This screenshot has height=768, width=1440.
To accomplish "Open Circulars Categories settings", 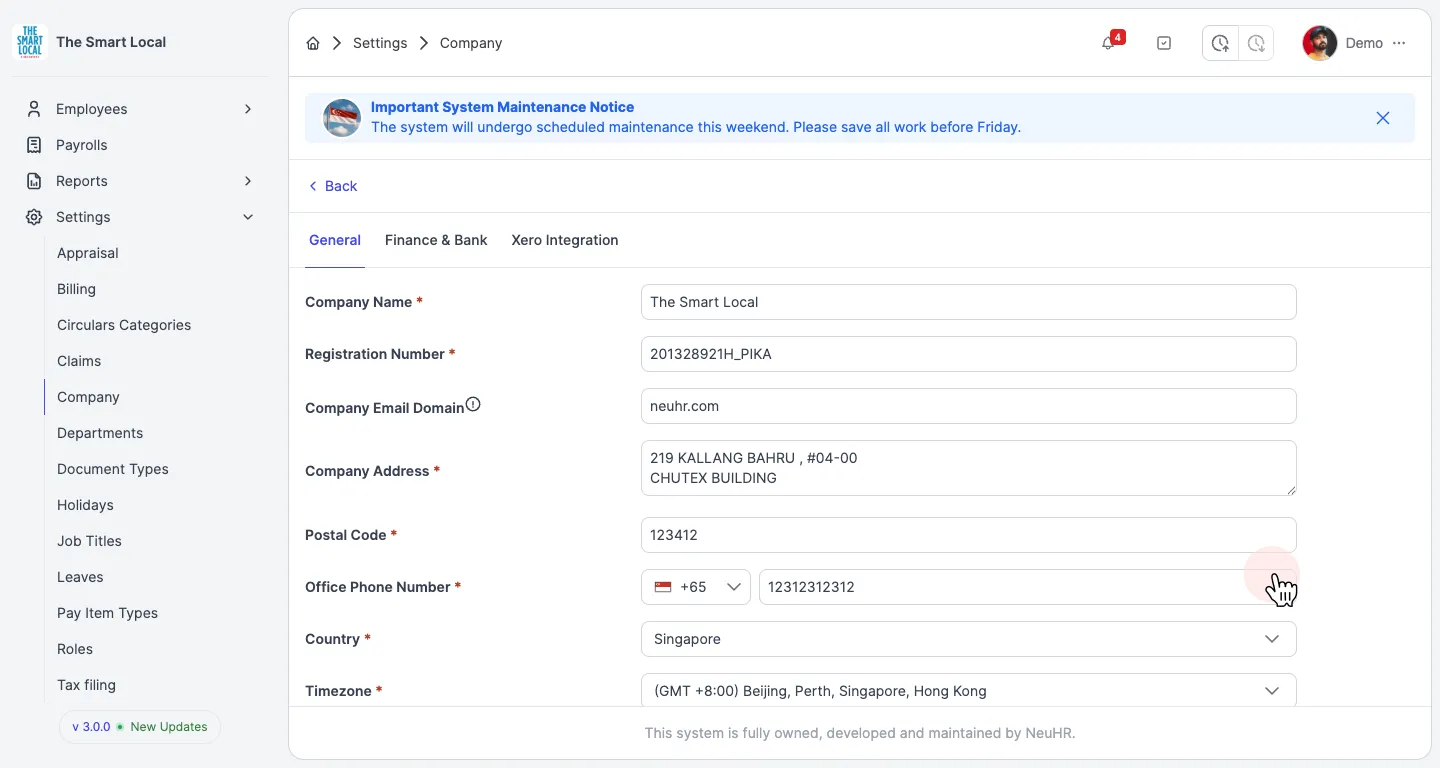I will click(x=124, y=325).
